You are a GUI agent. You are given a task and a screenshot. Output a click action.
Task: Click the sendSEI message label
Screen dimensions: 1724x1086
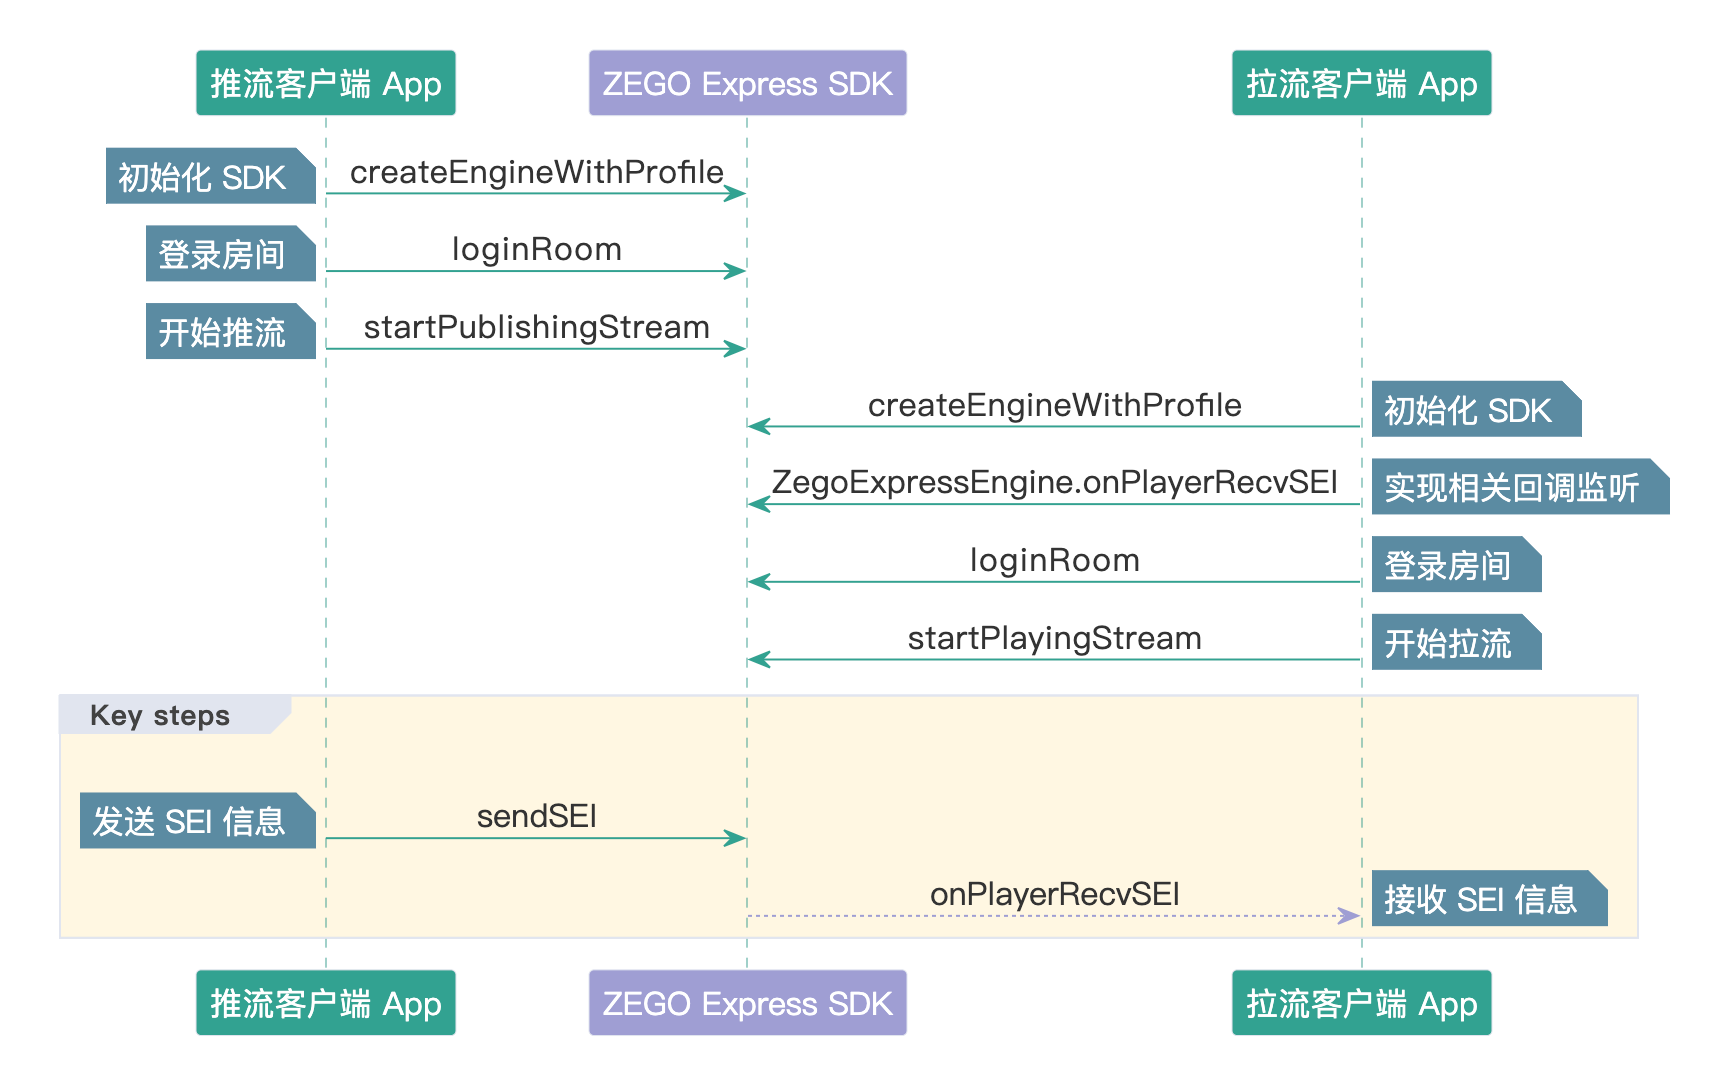tap(536, 816)
